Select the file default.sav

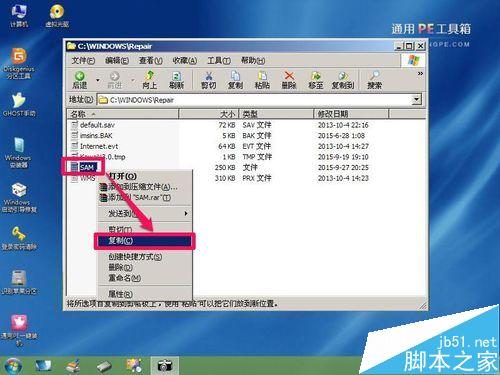93,125
